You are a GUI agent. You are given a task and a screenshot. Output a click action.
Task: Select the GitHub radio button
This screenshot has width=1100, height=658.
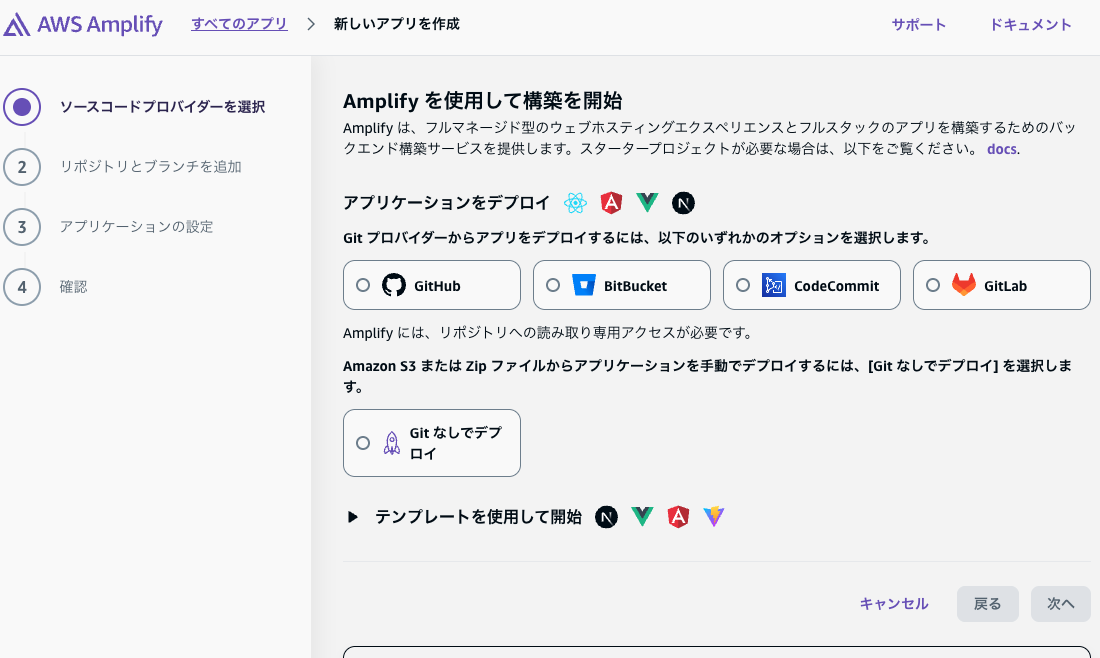[x=363, y=285]
